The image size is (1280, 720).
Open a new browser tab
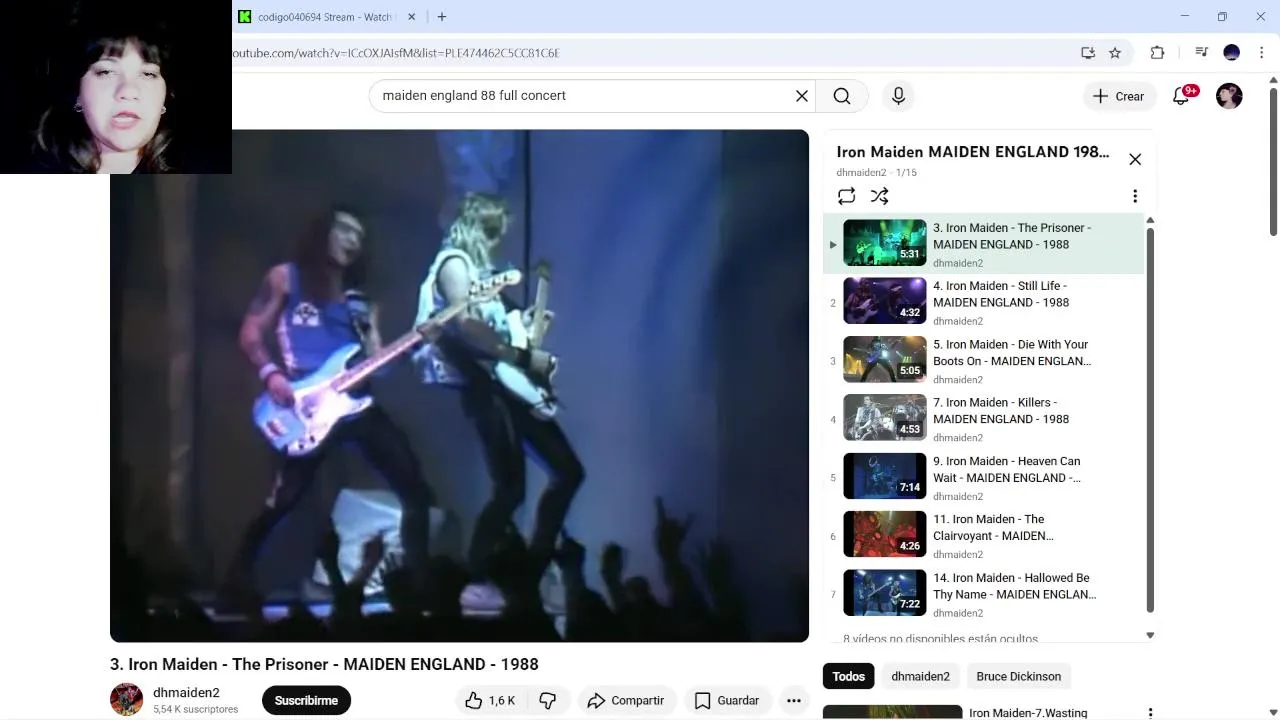[x=441, y=17]
